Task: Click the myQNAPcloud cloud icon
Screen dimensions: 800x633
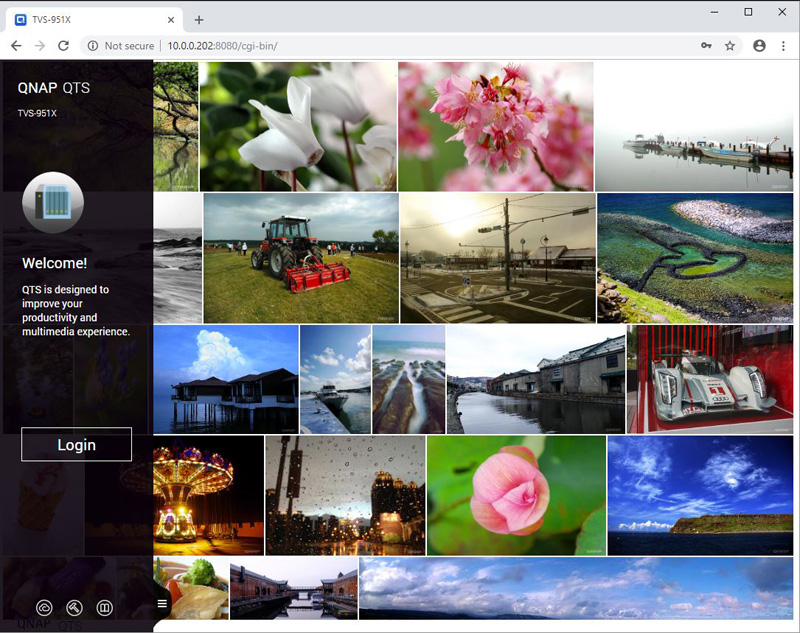Action: [44, 607]
